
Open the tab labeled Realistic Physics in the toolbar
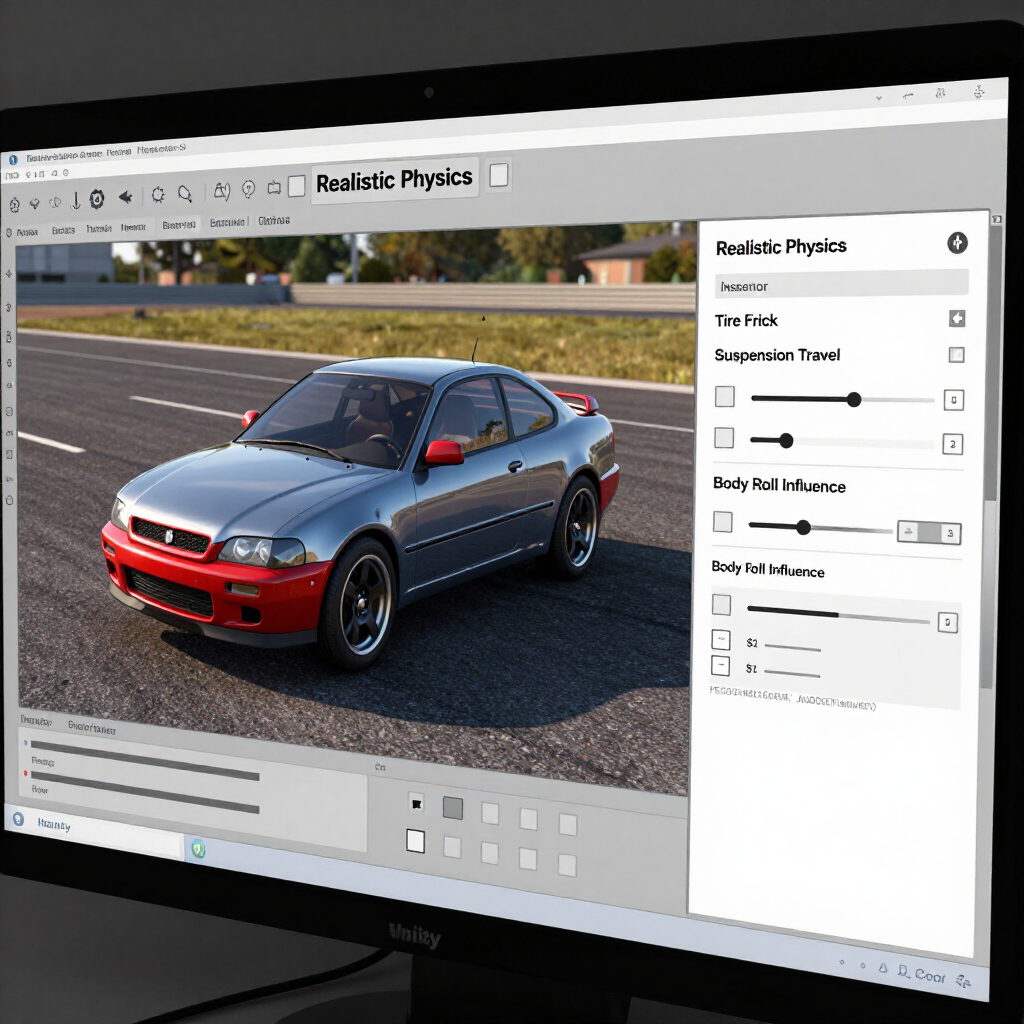(394, 180)
